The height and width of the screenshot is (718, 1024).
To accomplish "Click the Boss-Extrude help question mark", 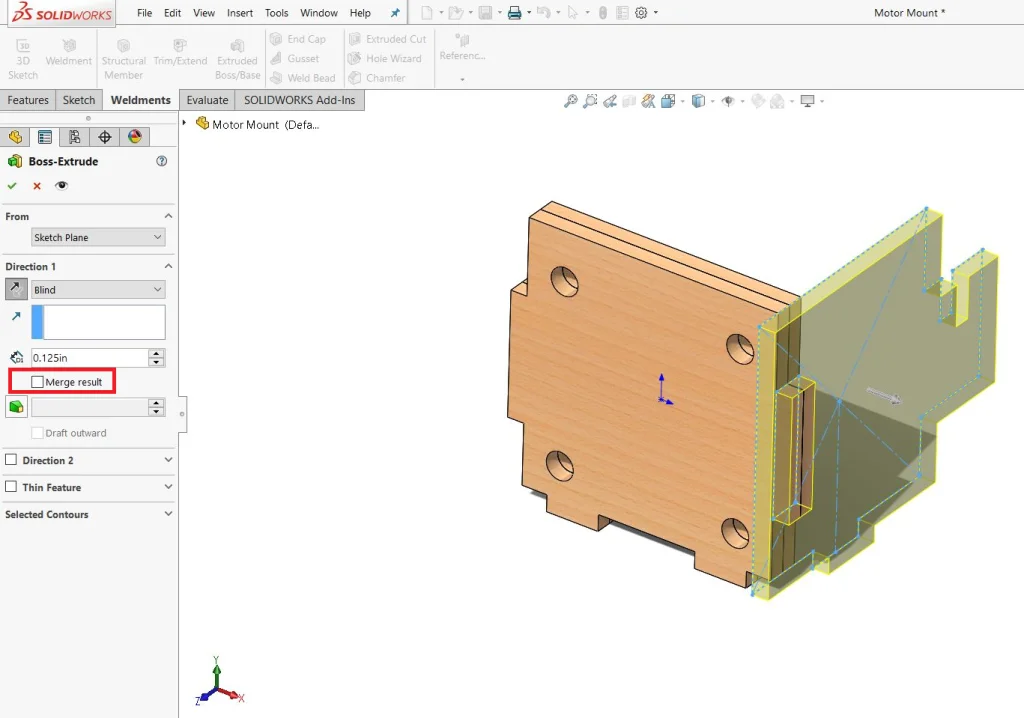I will point(162,161).
